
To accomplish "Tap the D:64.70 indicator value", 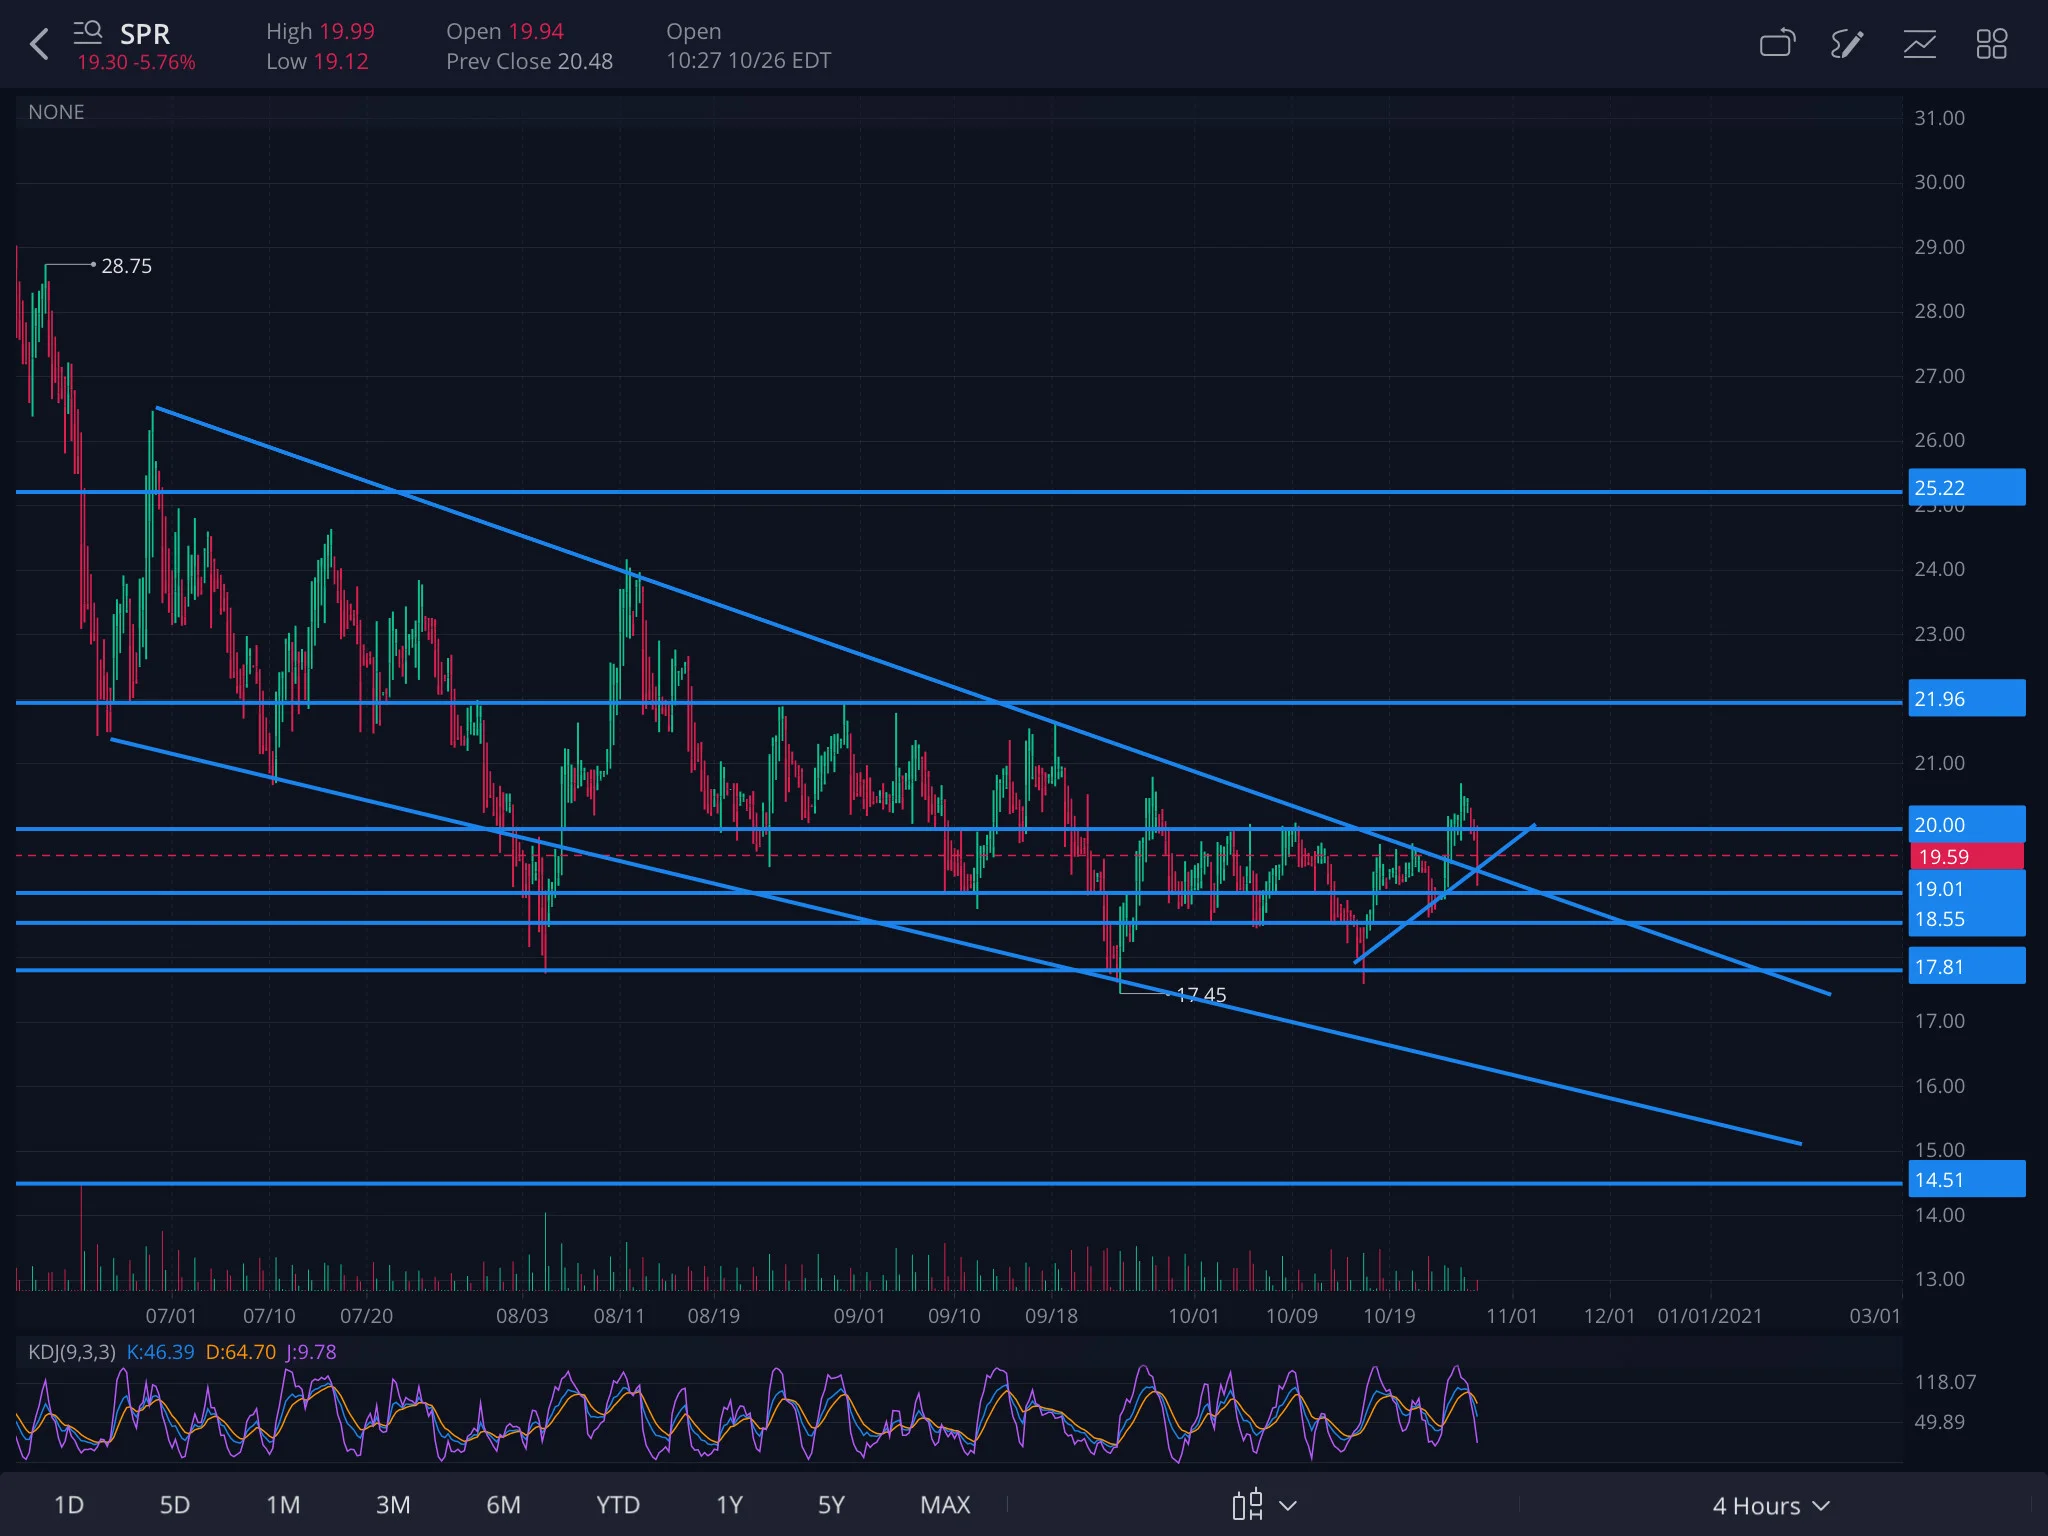I will [240, 1352].
